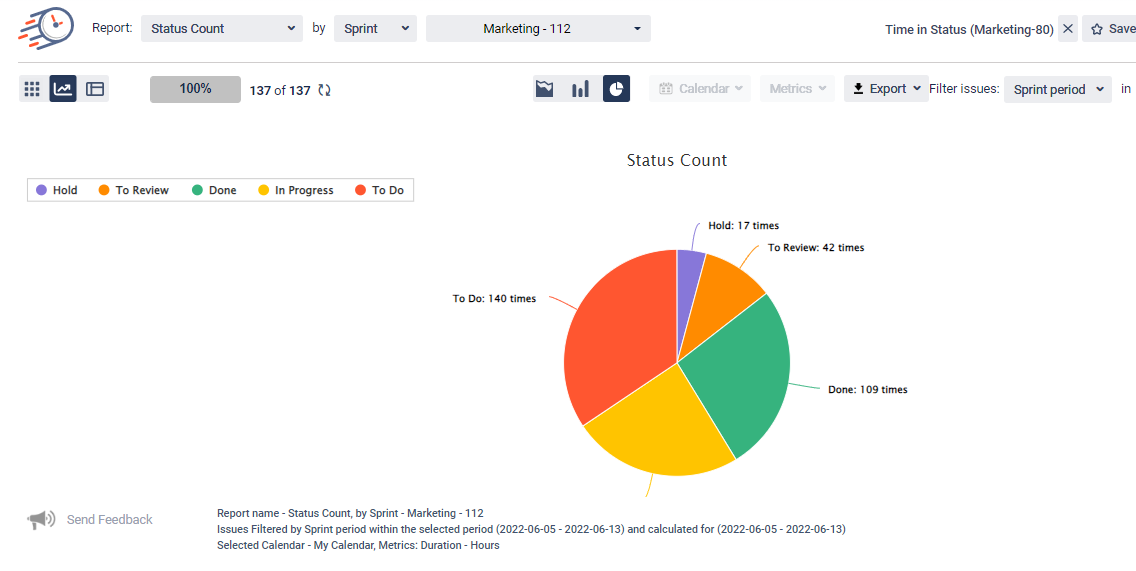This screenshot has height=571, width=1136.
Task: Click the 'To Review: 42 times' label
Action: pyautogui.click(x=816, y=248)
